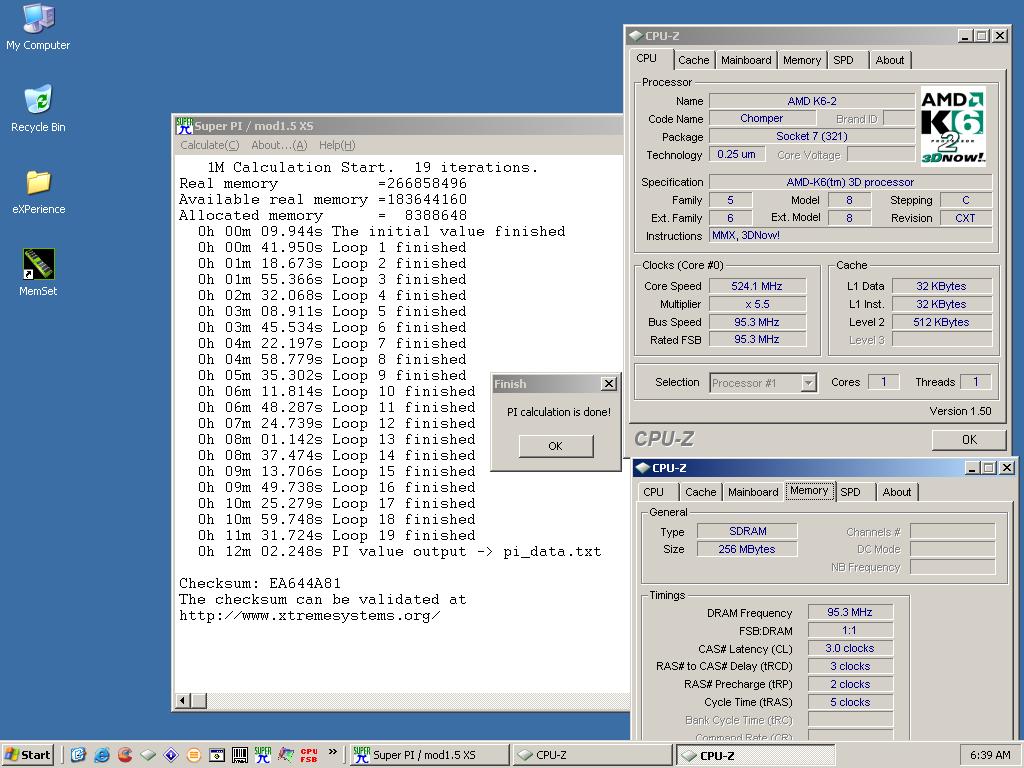Select About tab in upper CPU-Z window
The image size is (1024, 768).
pos(889,60)
